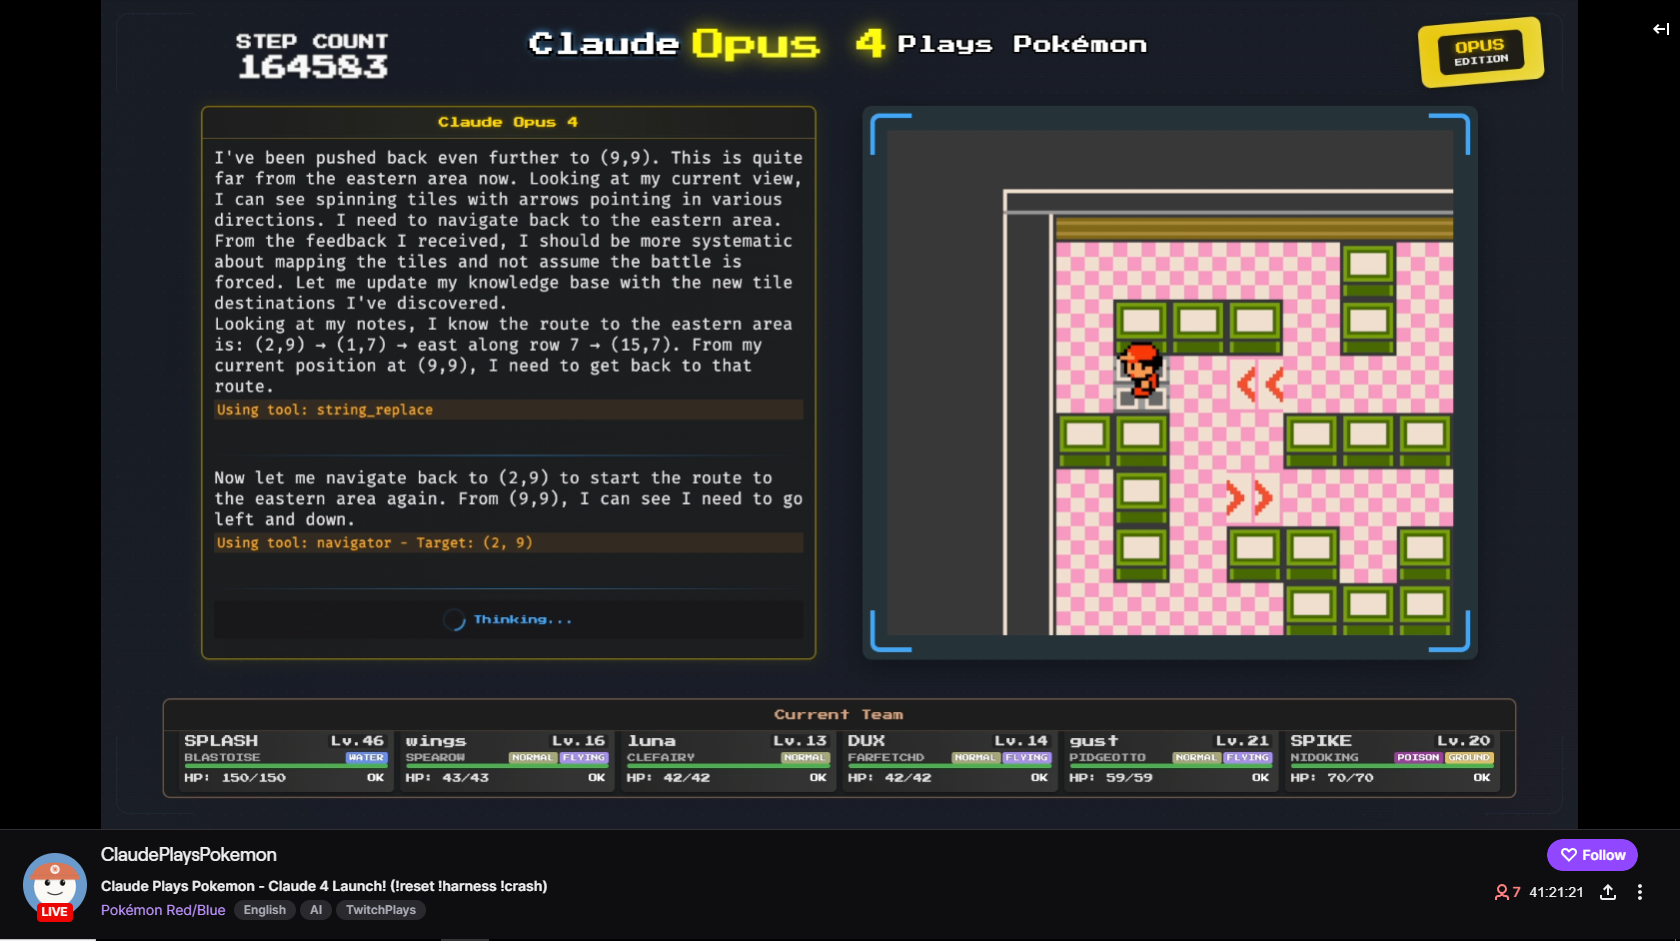Select the SPLASH Blastoise team card

[284, 760]
